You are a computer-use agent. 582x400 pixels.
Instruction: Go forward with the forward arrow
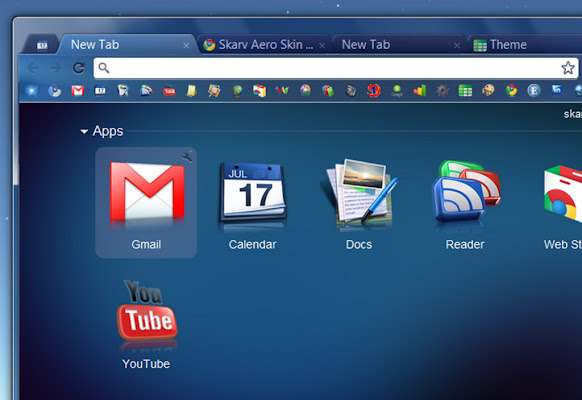click(56, 68)
